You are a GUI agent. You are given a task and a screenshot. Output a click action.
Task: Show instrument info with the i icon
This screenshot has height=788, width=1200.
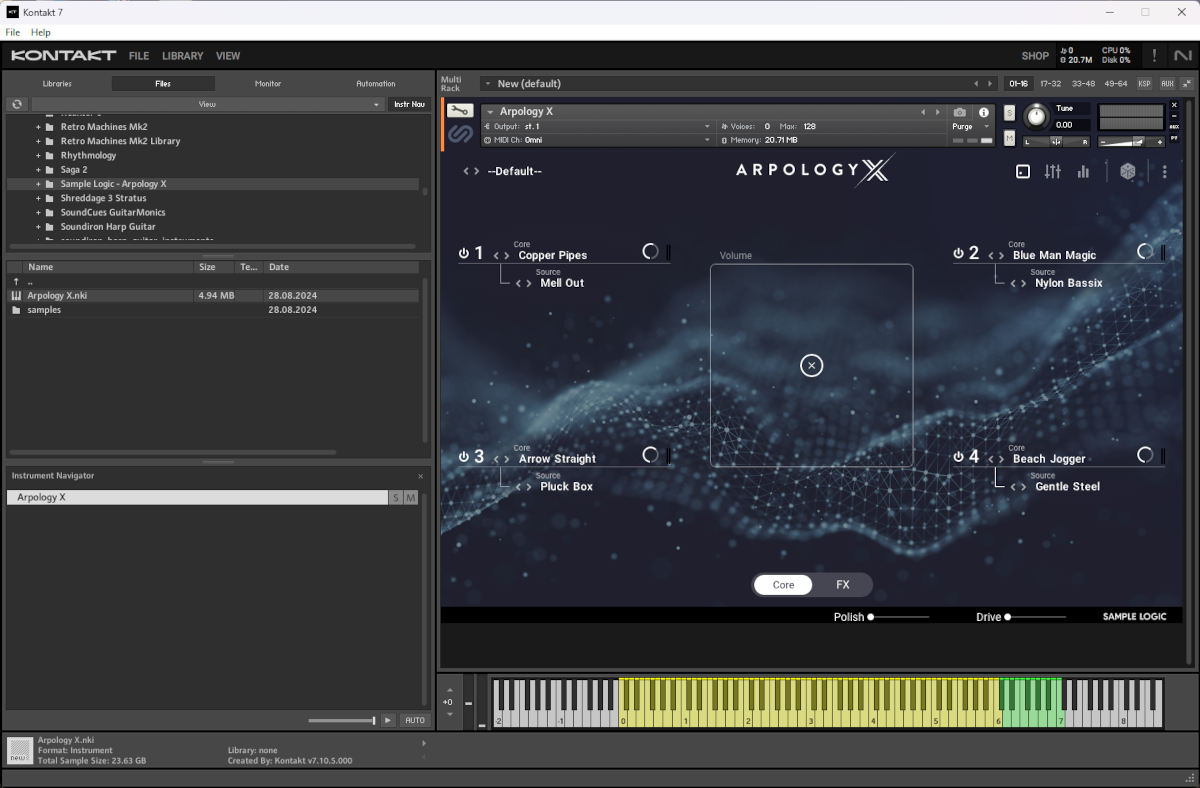pyautogui.click(x=984, y=113)
